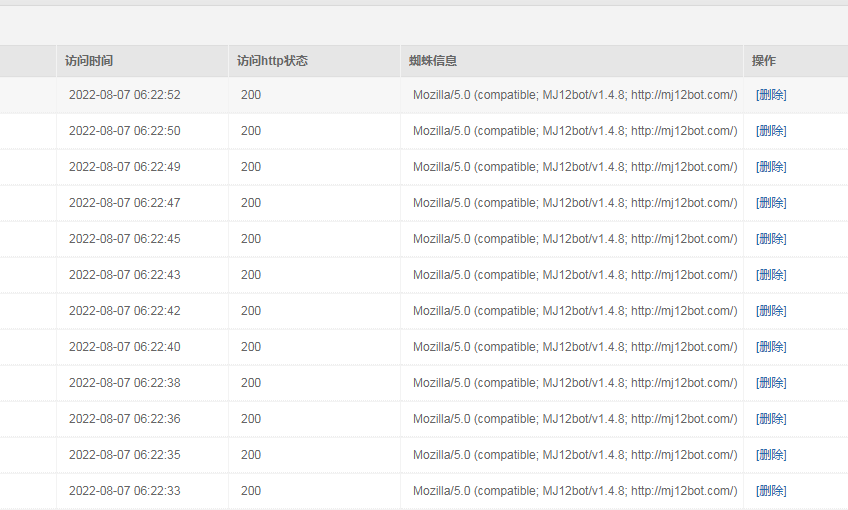
Task: Click the 访问时间 column header
Action: (x=89, y=61)
